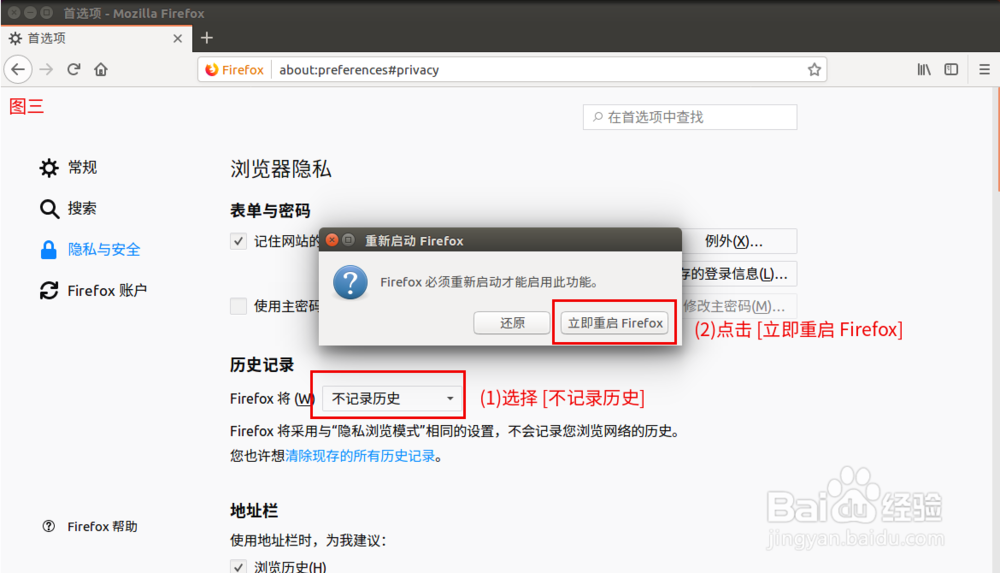This screenshot has width=1000, height=573.
Task: Click the 历史记录 section heading
Action: tap(261, 365)
